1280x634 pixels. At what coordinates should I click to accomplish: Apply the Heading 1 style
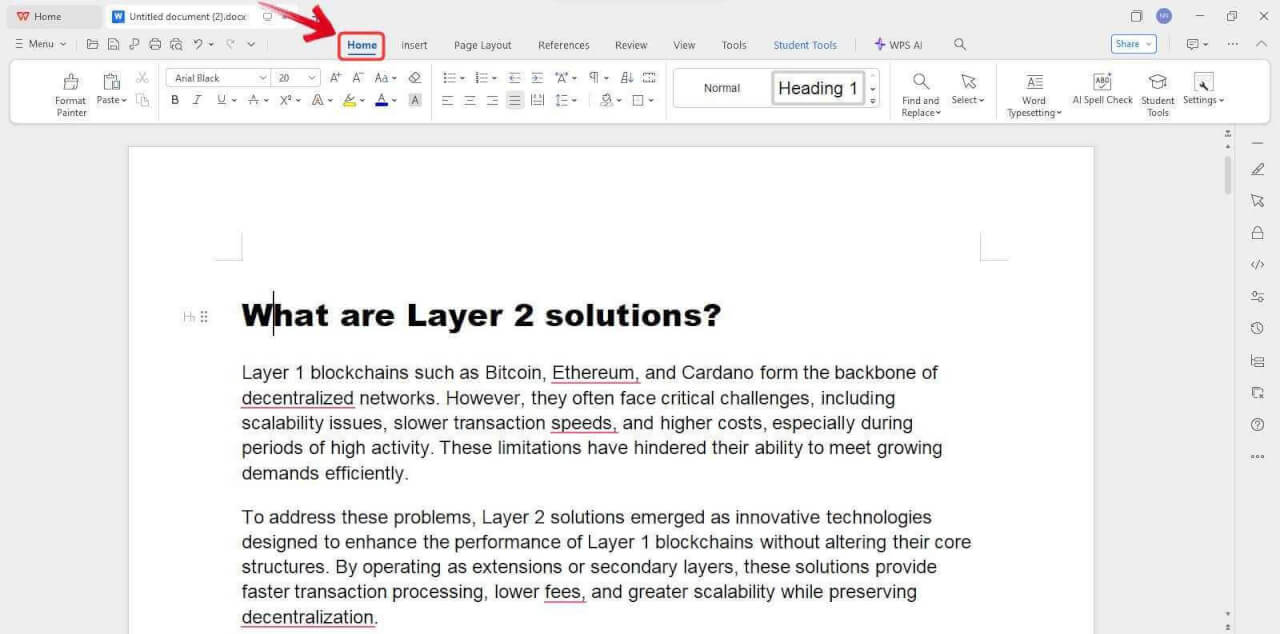(x=816, y=88)
